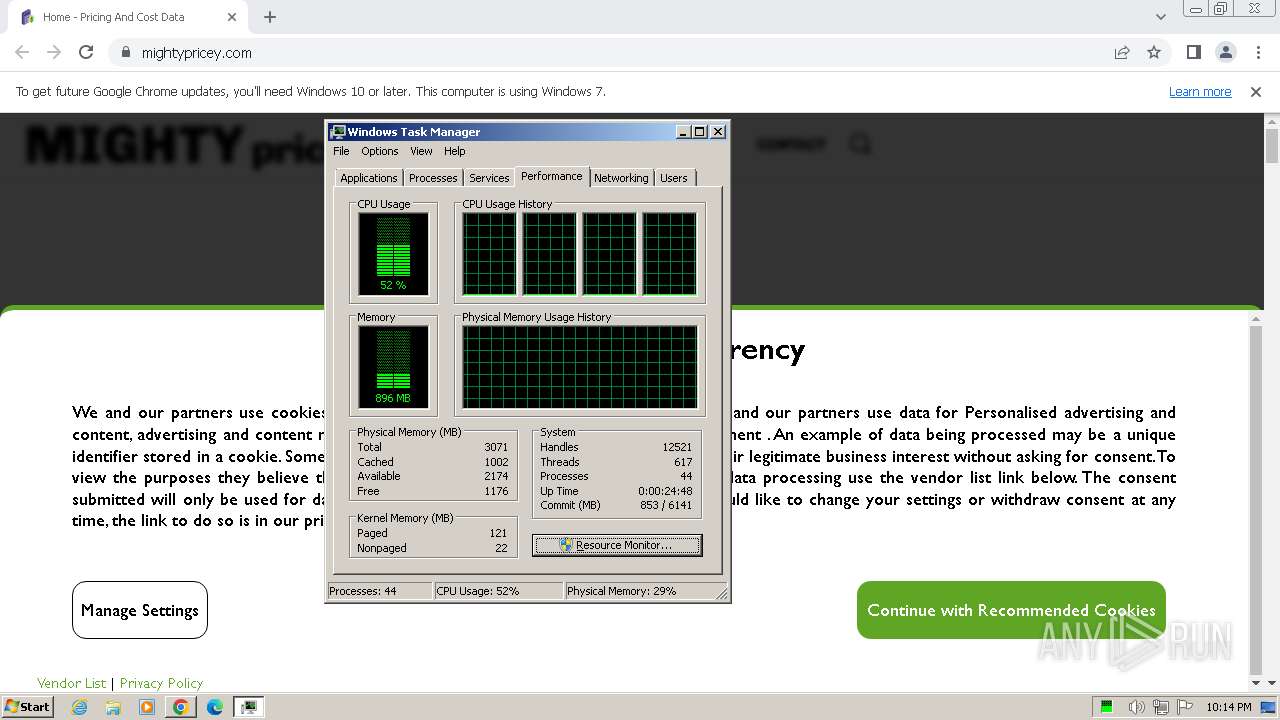Toggle Chrome side panel
The image size is (1280, 720).
[x=1193, y=53]
